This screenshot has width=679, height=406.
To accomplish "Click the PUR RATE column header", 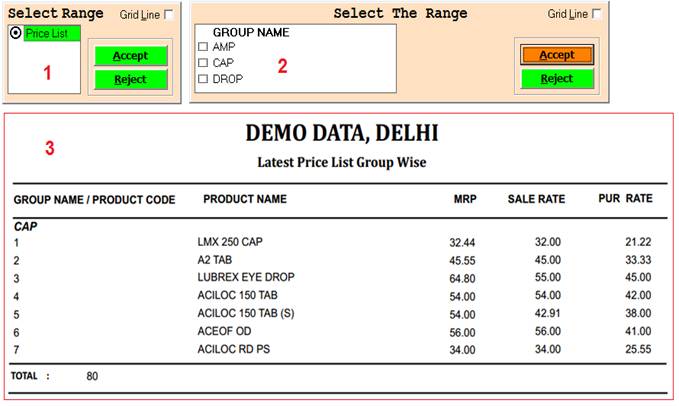I will pyautogui.click(x=625, y=200).
